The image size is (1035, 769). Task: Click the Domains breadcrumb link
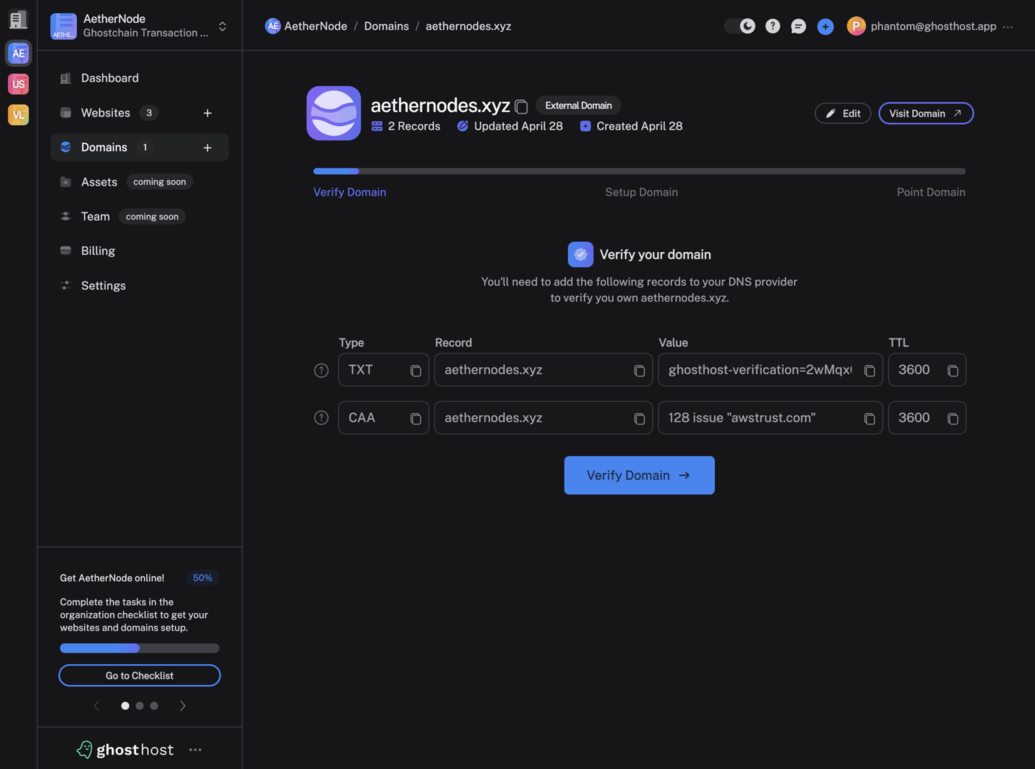click(386, 26)
